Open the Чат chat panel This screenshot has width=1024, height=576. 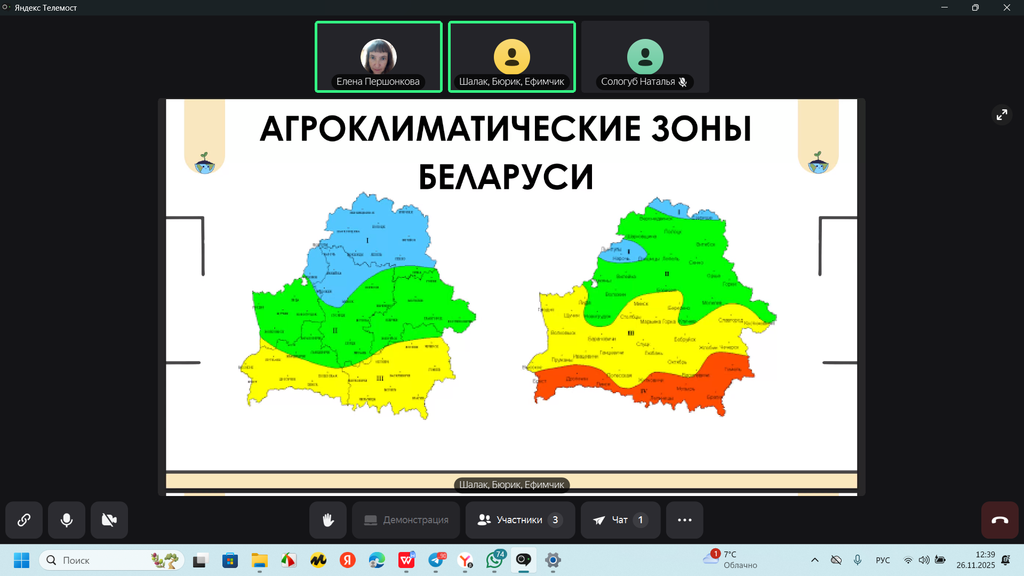tap(620, 520)
